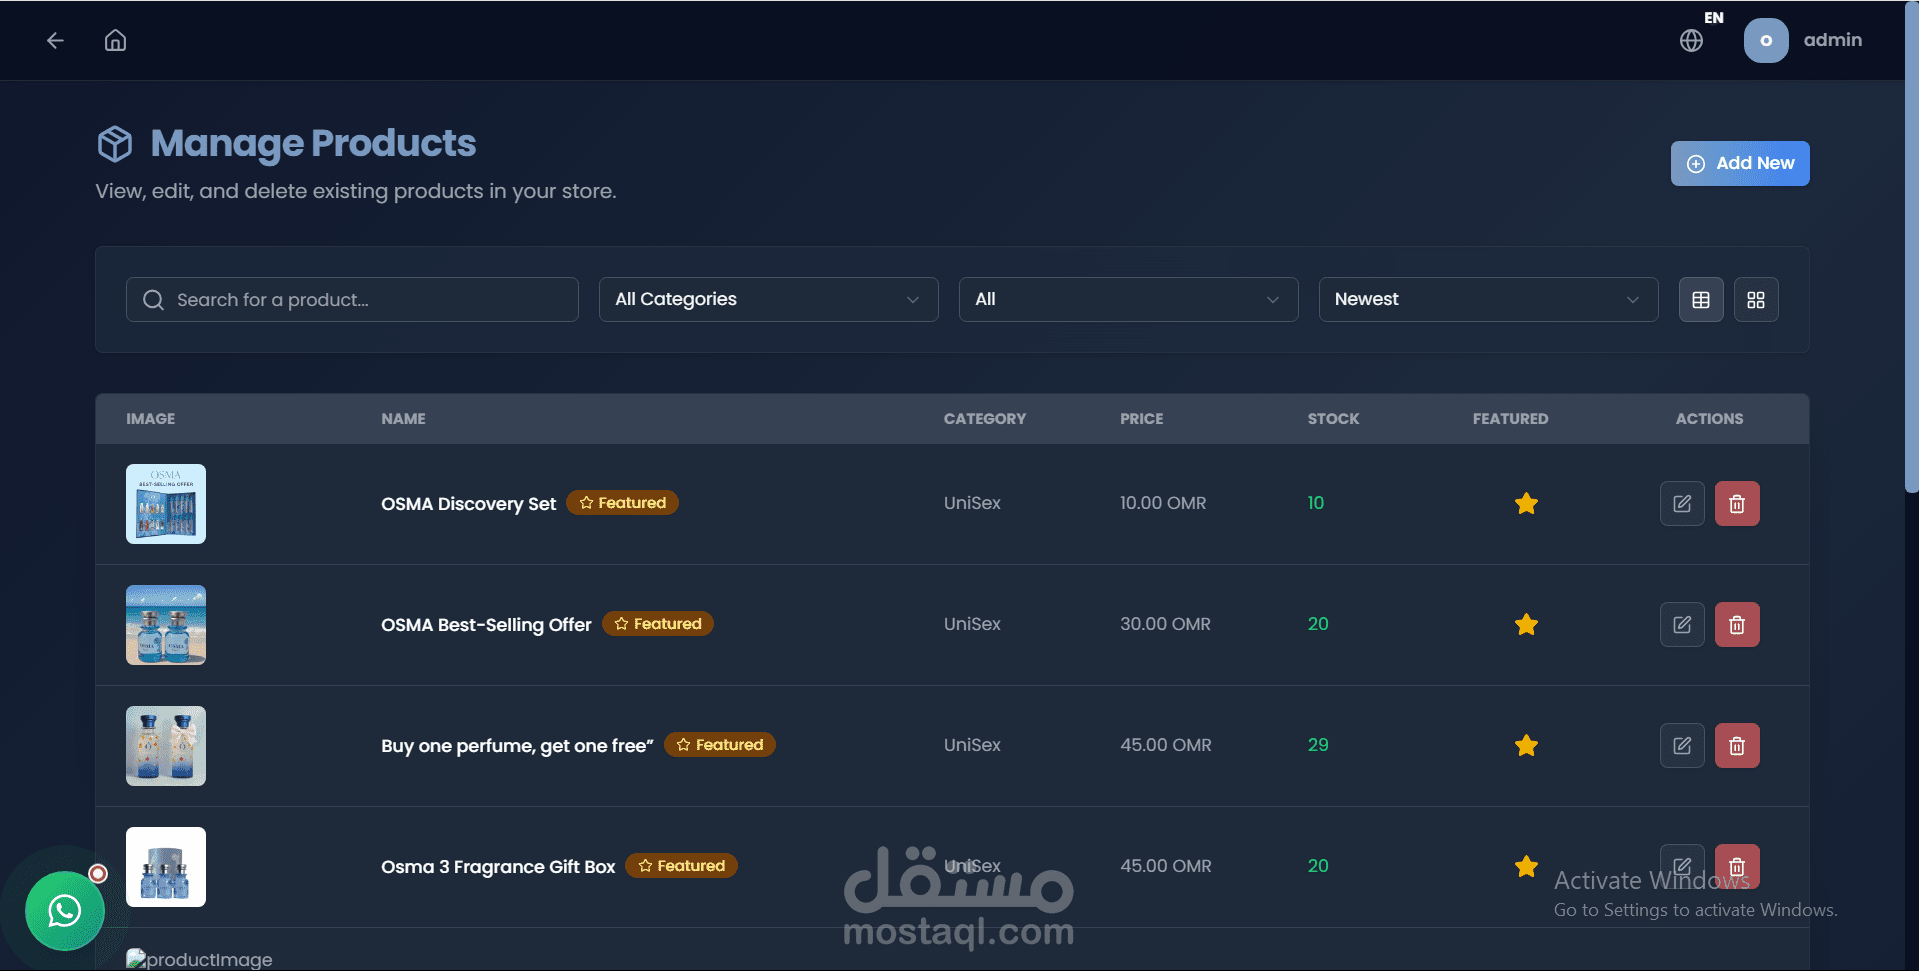The image size is (1919, 971).
Task: Click the FEATURED column header
Action: (1510, 419)
